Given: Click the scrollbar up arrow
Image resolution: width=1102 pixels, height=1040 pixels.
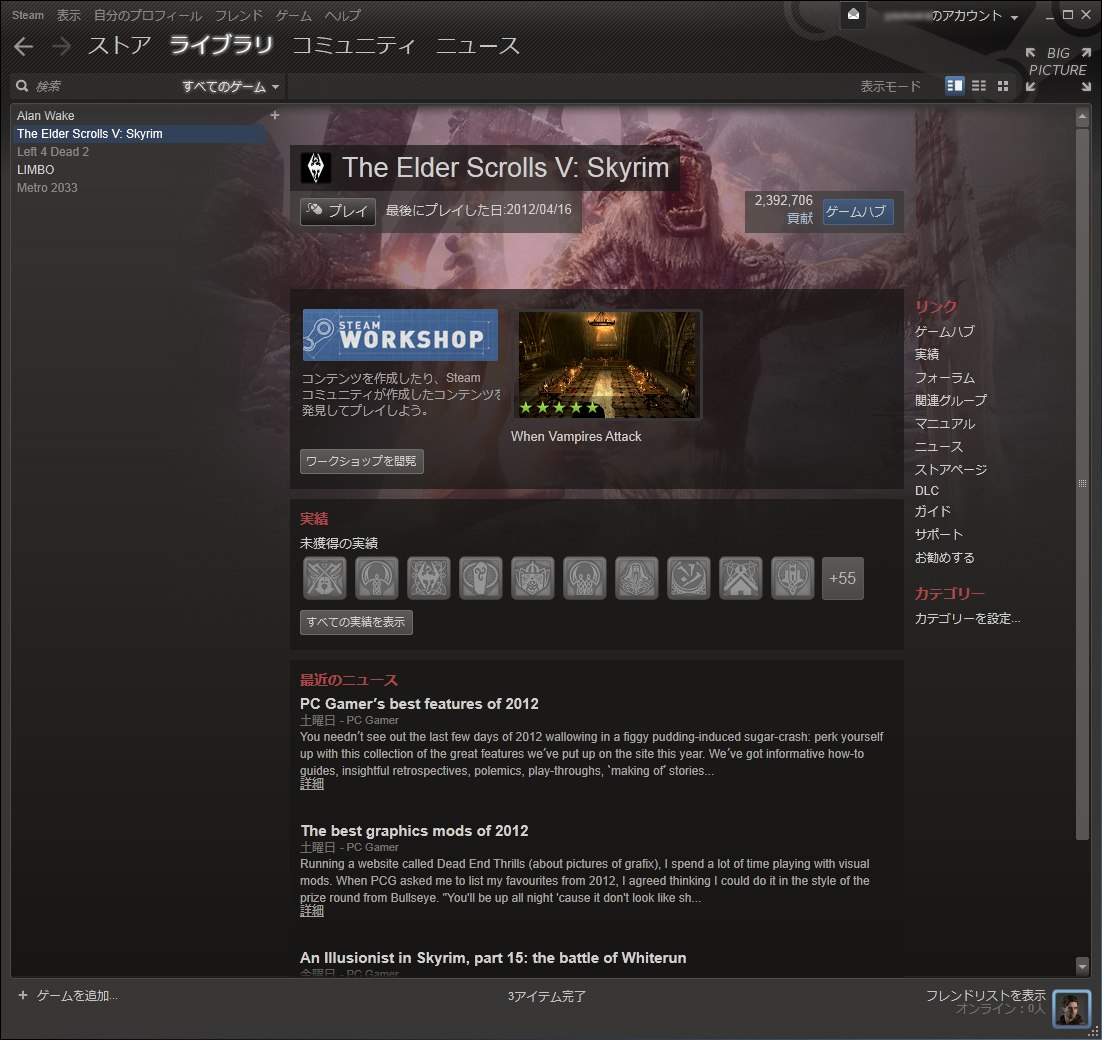Looking at the screenshot, I should click(x=1082, y=117).
